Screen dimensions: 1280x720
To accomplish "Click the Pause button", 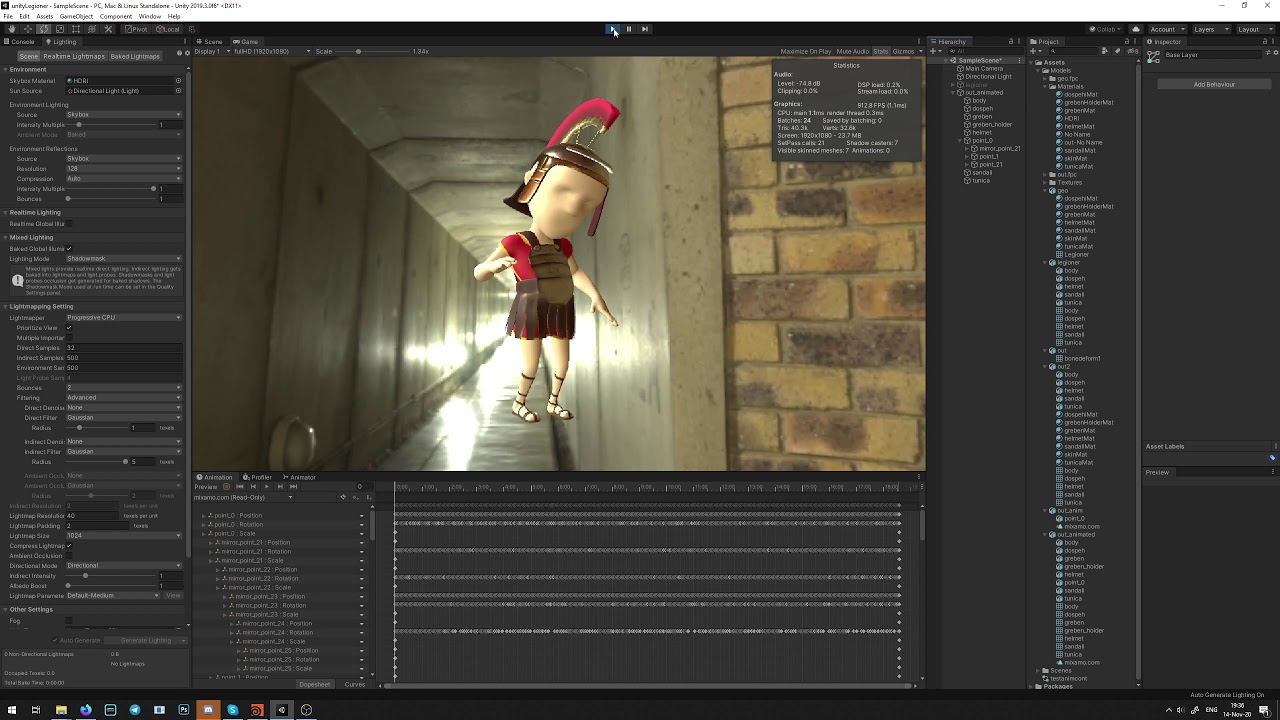I will point(629,29).
